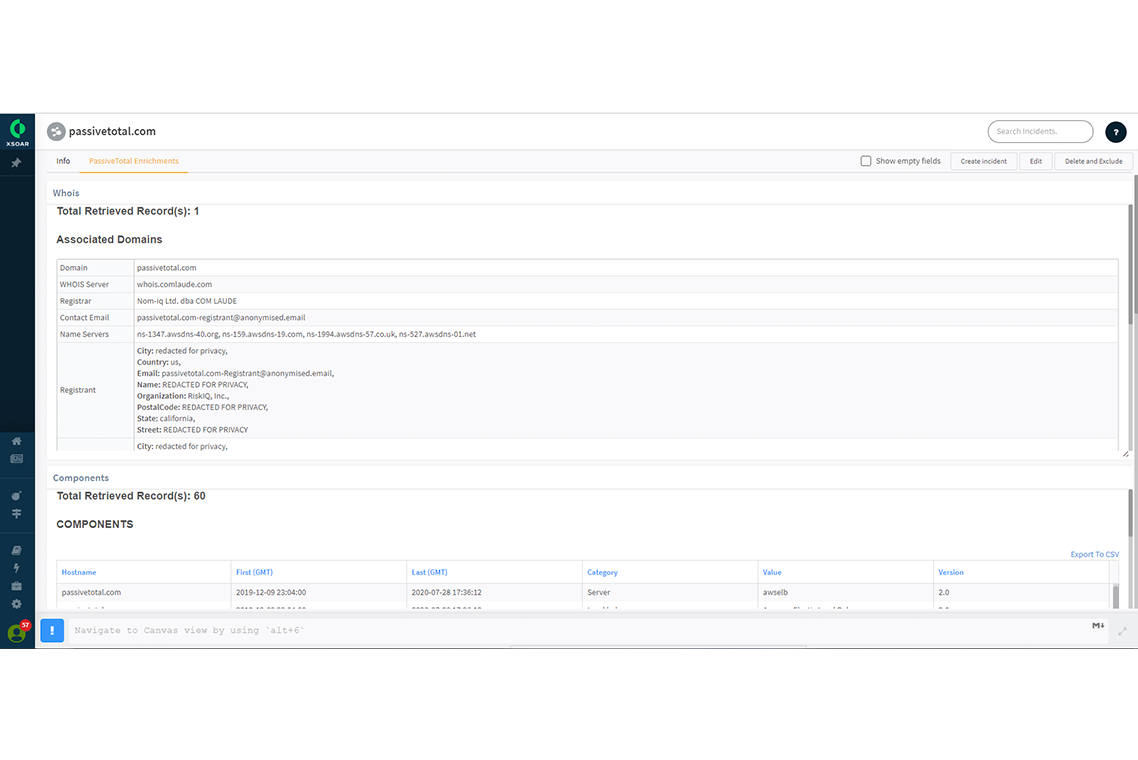The width and height of the screenshot is (1138, 760).
Task: Click the Whois section scrollbar
Action: point(1130,265)
